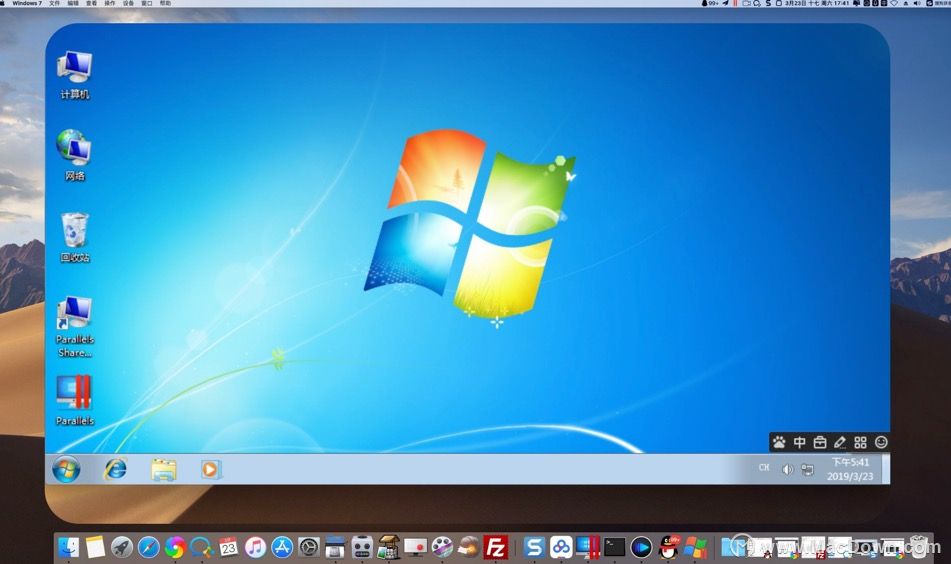Open the 设备 (Devices) menu

pos(128,3)
